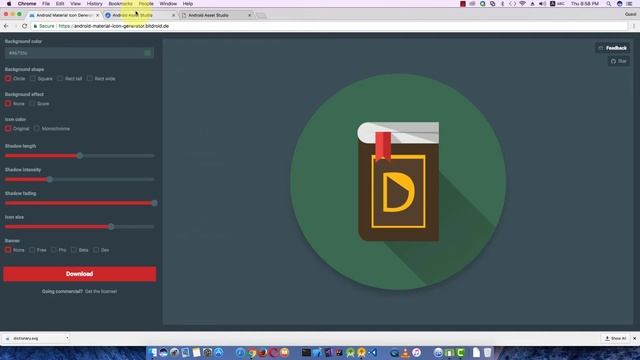Select the Pro banner option

(54, 250)
